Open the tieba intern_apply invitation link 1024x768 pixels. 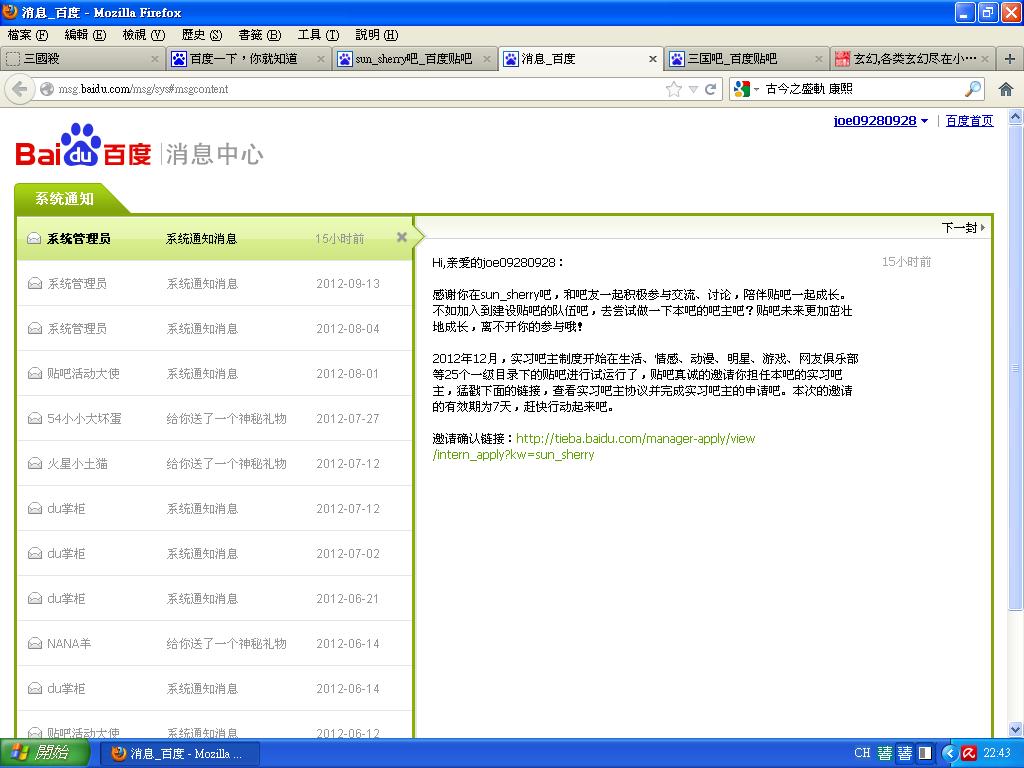point(594,447)
